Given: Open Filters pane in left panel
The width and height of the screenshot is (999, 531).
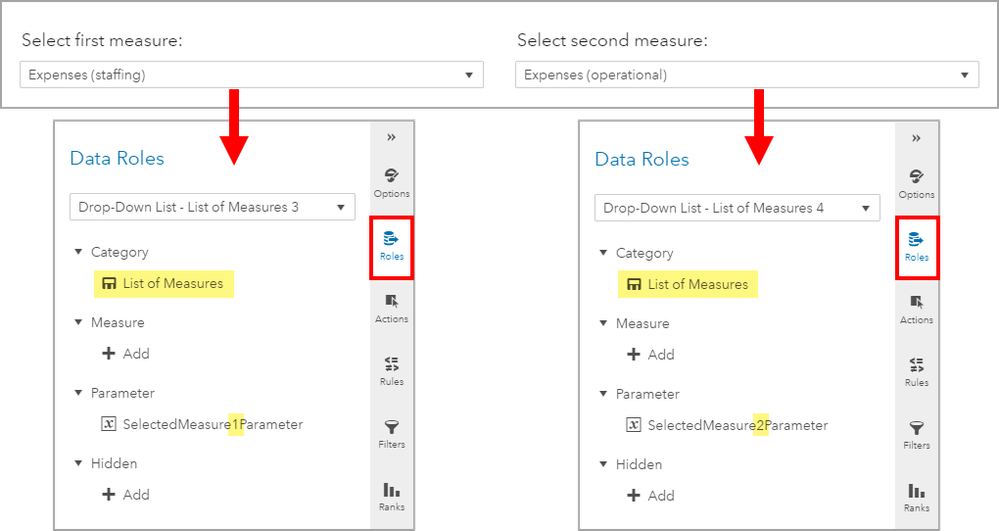Looking at the screenshot, I should pyautogui.click(x=391, y=432).
